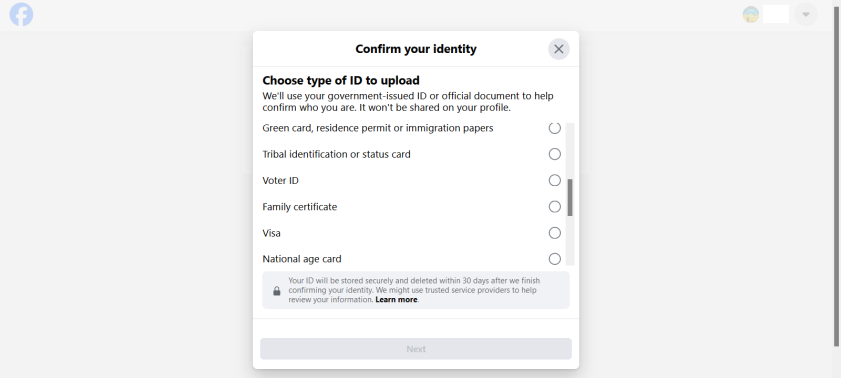This screenshot has width=841, height=378.
Task: Click the Next button
Action: click(416, 349)
